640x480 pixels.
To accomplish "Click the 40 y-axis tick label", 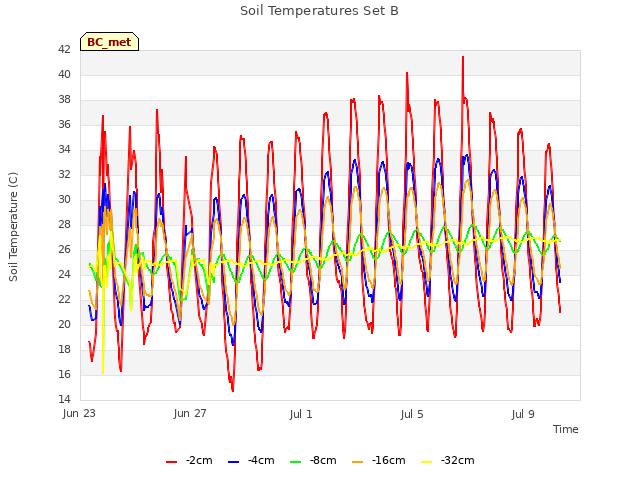I will pyautogui.click(x=64, y=74).
